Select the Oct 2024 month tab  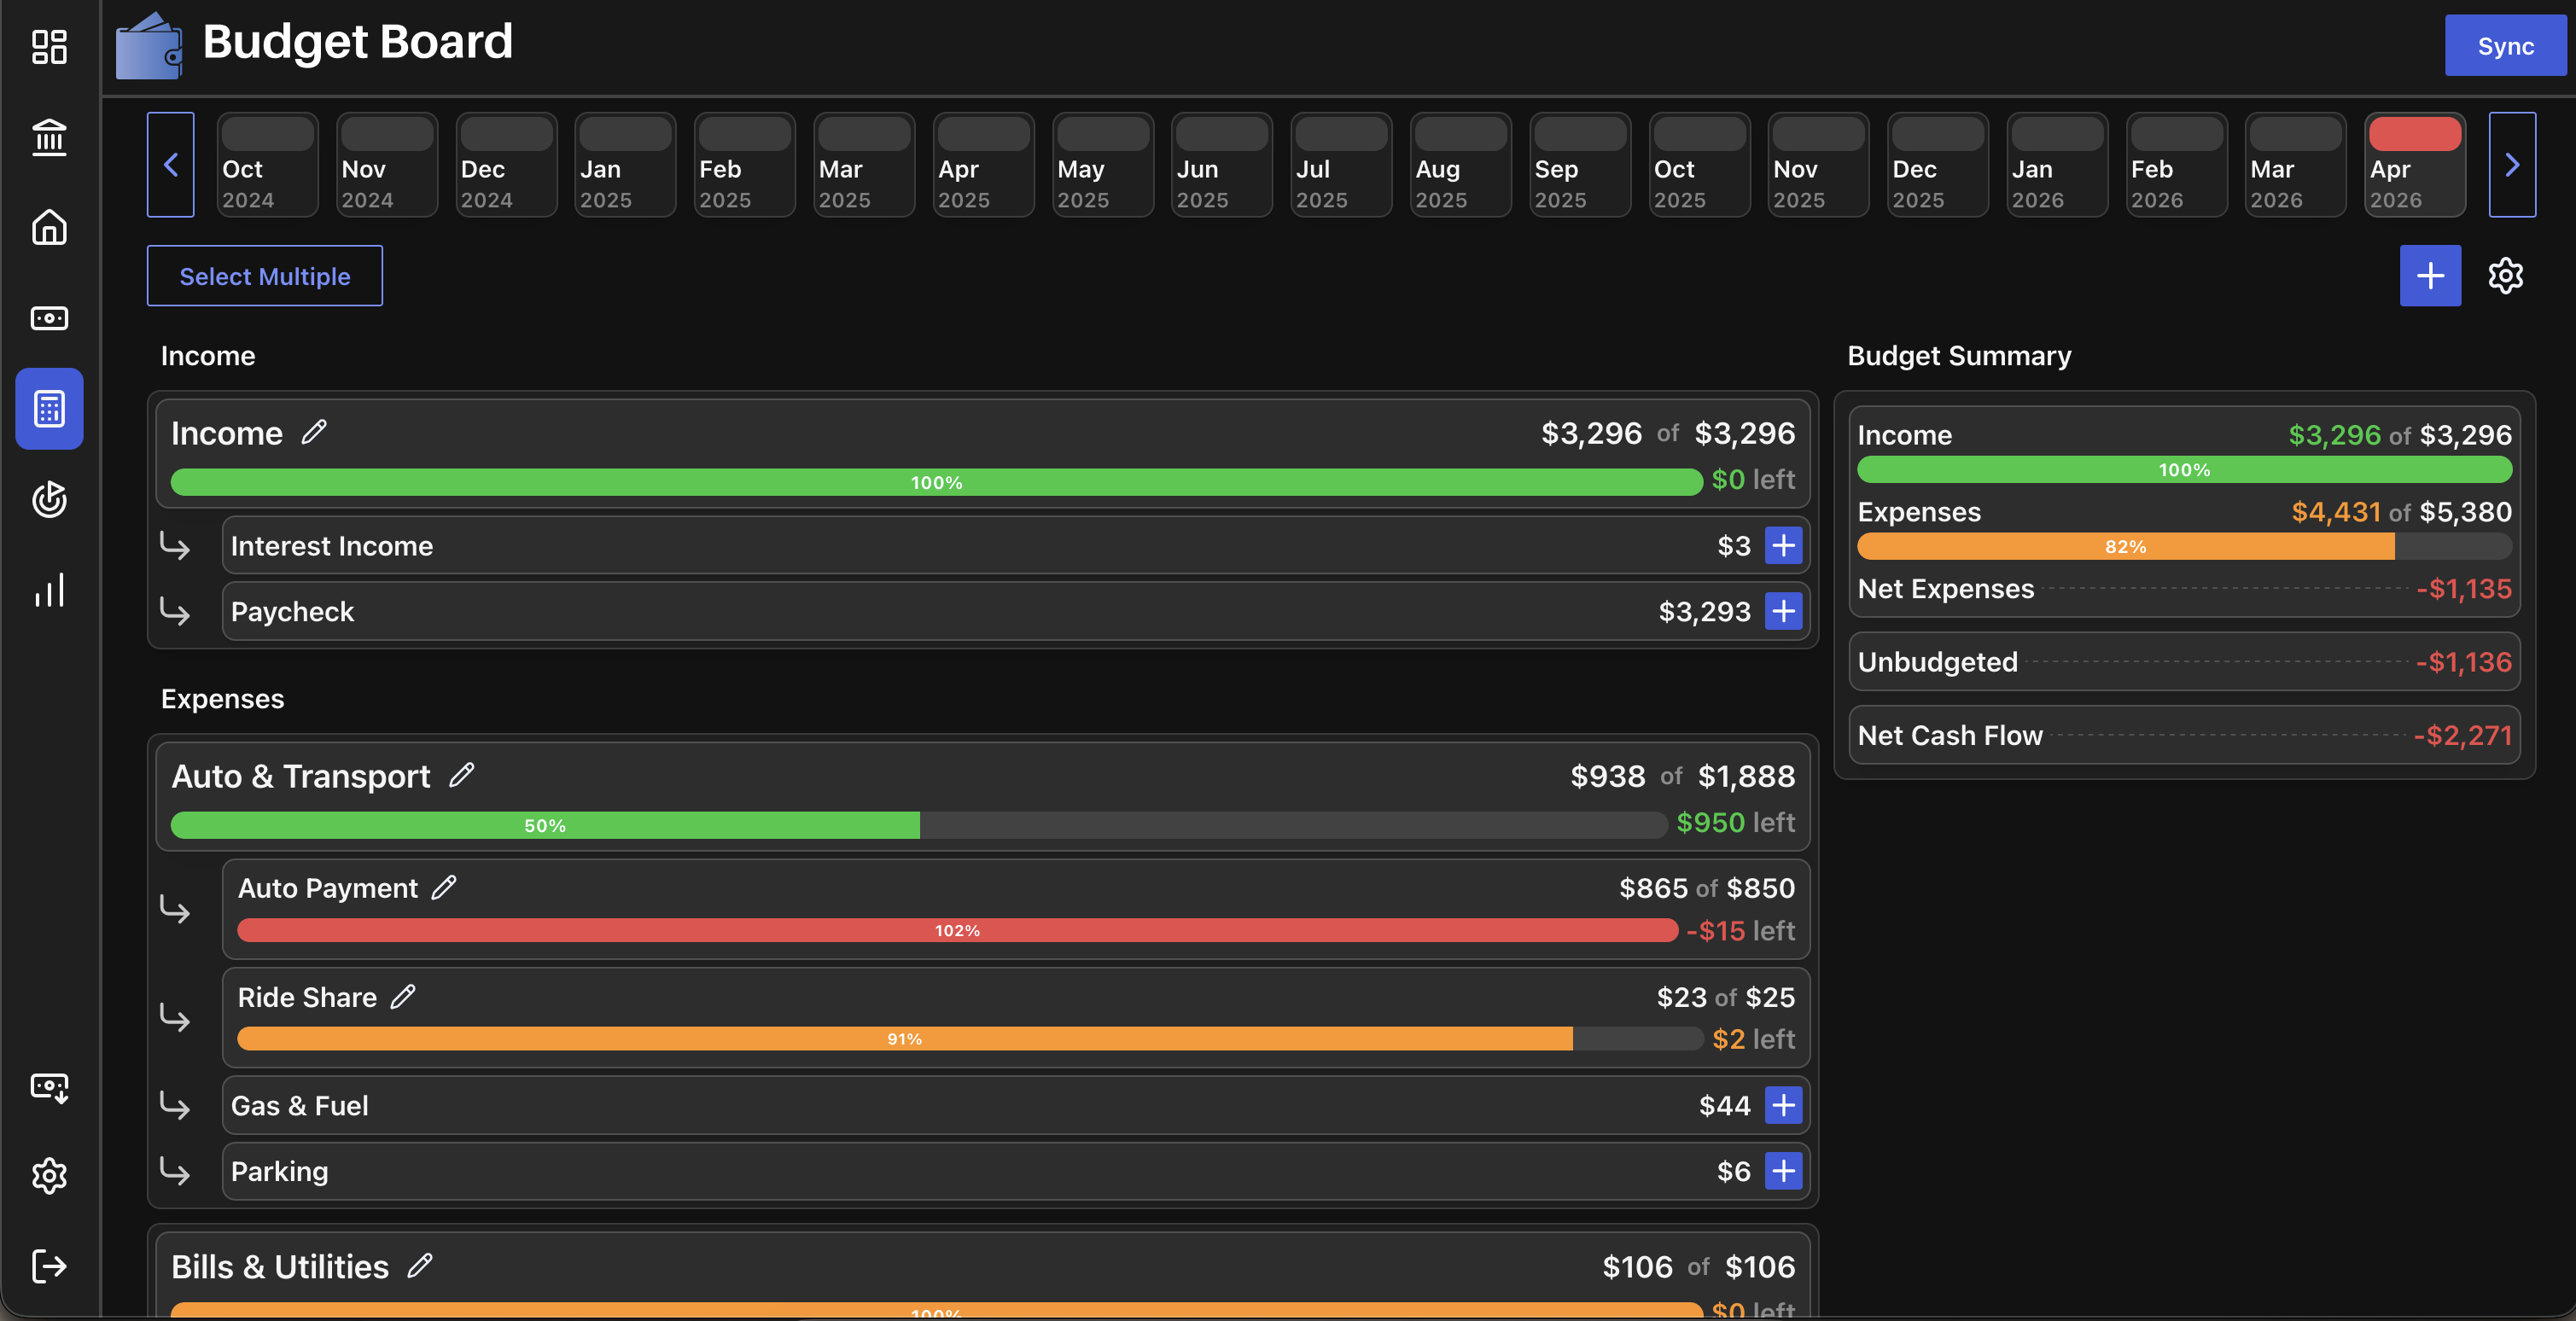coord(268,164)
